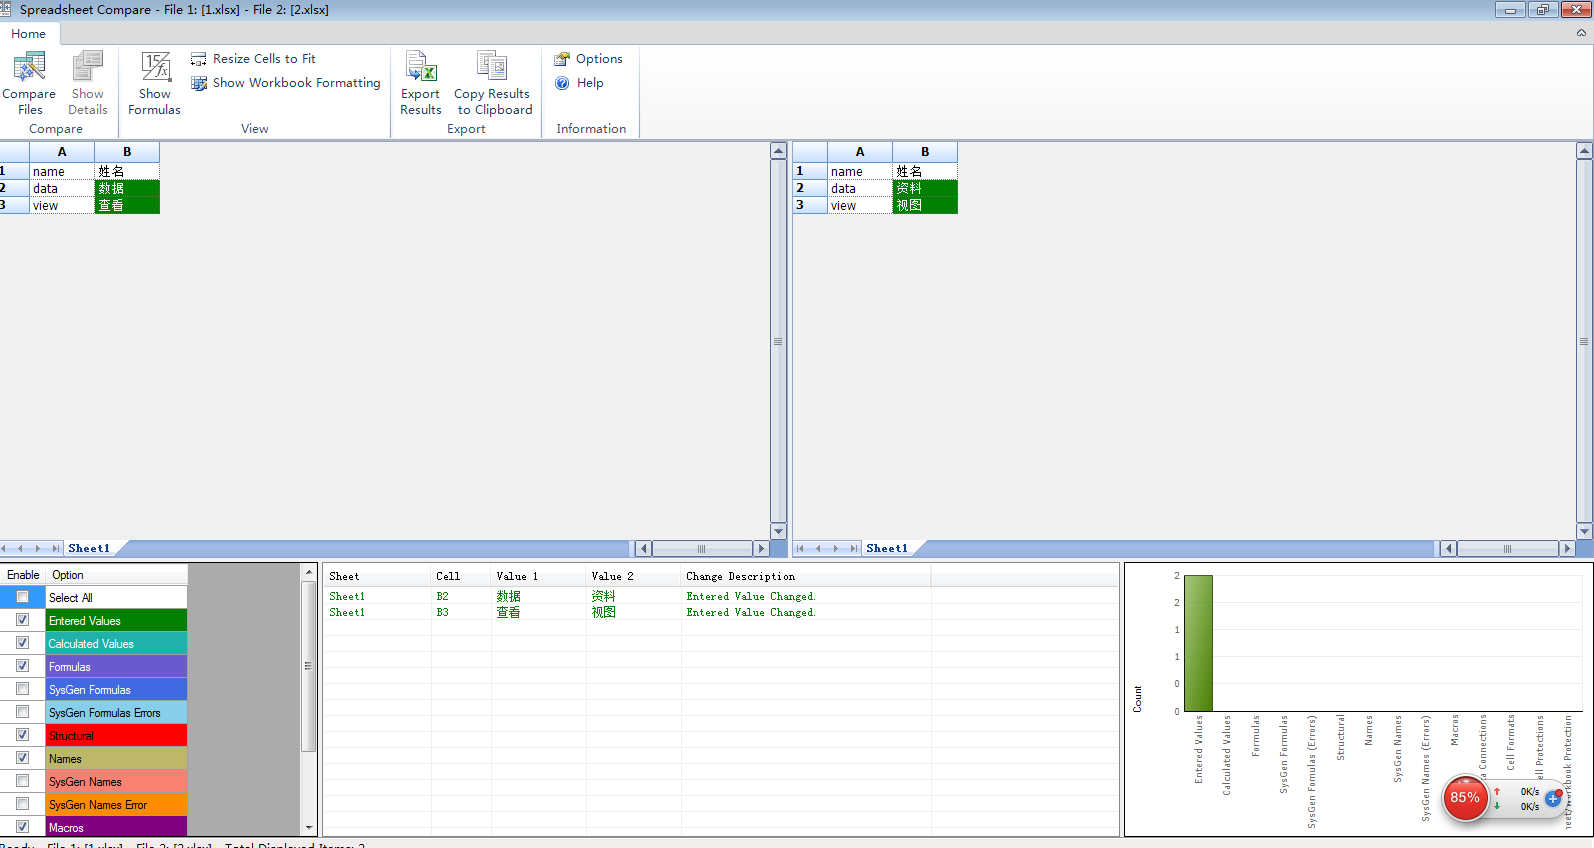Open the Home ribbon tab

[29, 34]
